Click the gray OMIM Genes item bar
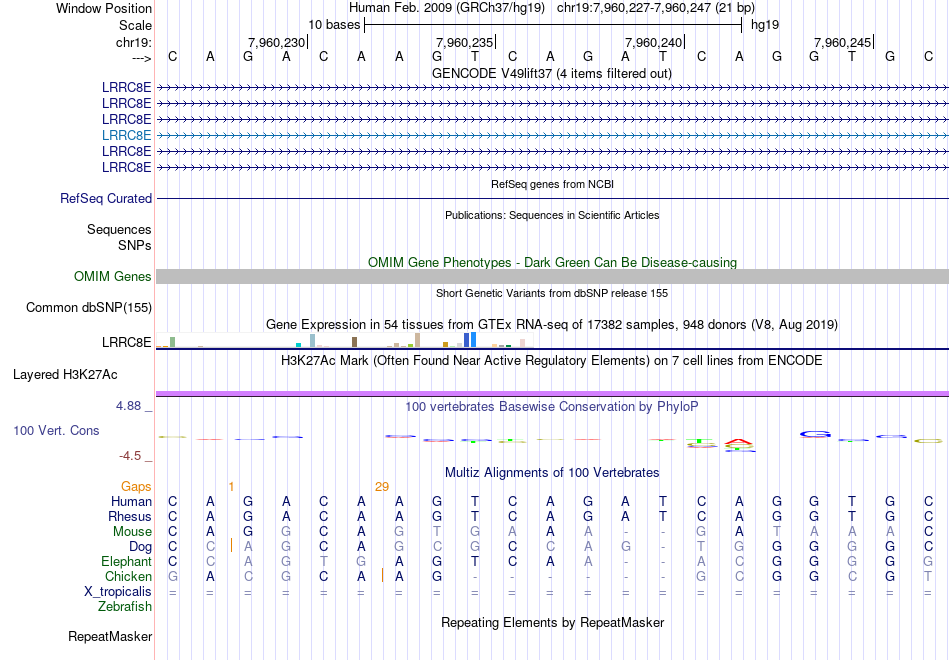This screenshot has height=660, width=950. tap(553, 276)
